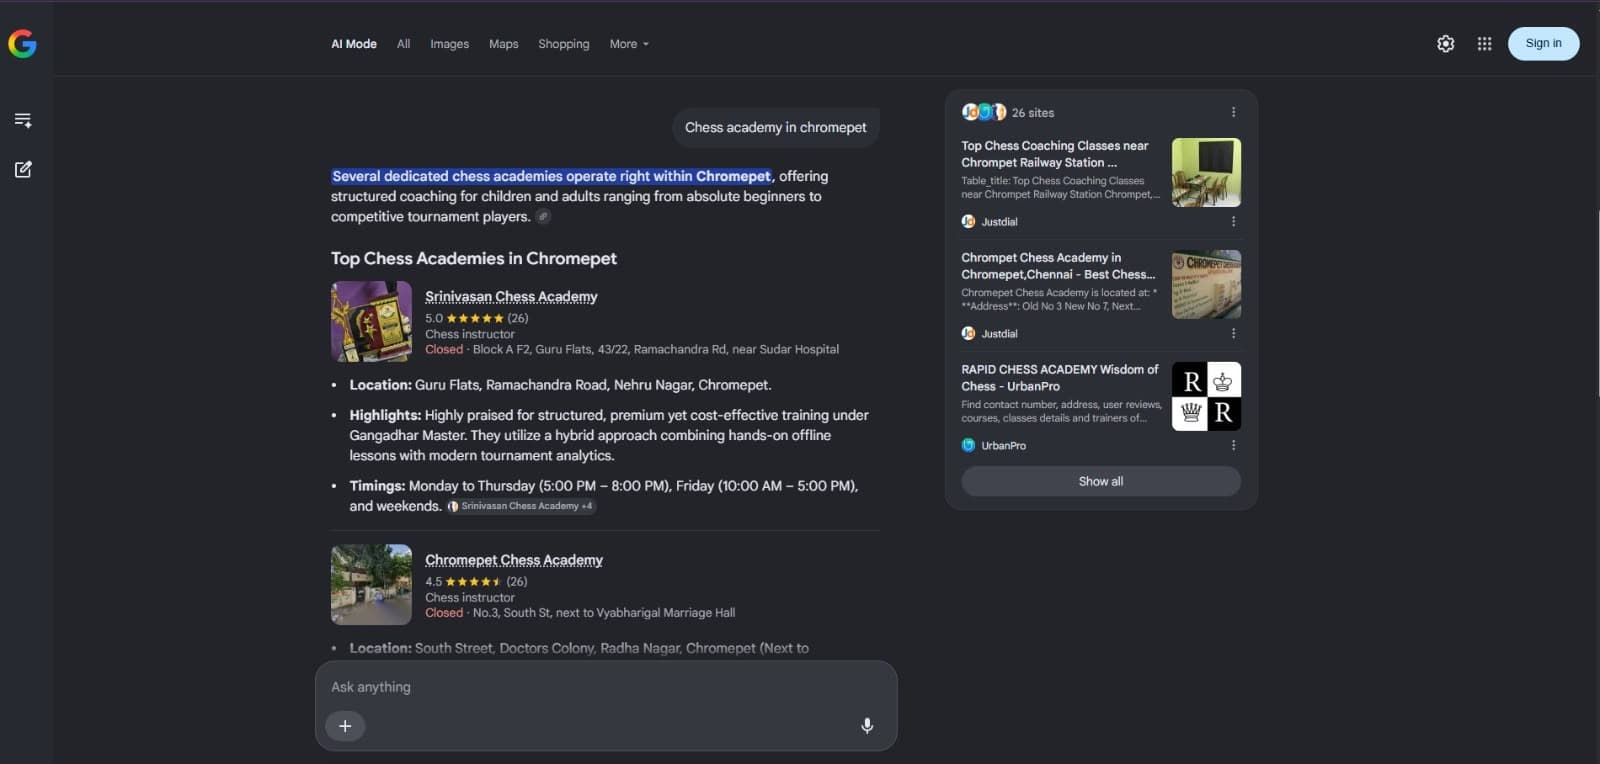Image resolution: width=1600 pixels, height=764 pixels.
Task: Open the Google apps grid icon
Action: pyautogui.click(x=1484, y=44)
